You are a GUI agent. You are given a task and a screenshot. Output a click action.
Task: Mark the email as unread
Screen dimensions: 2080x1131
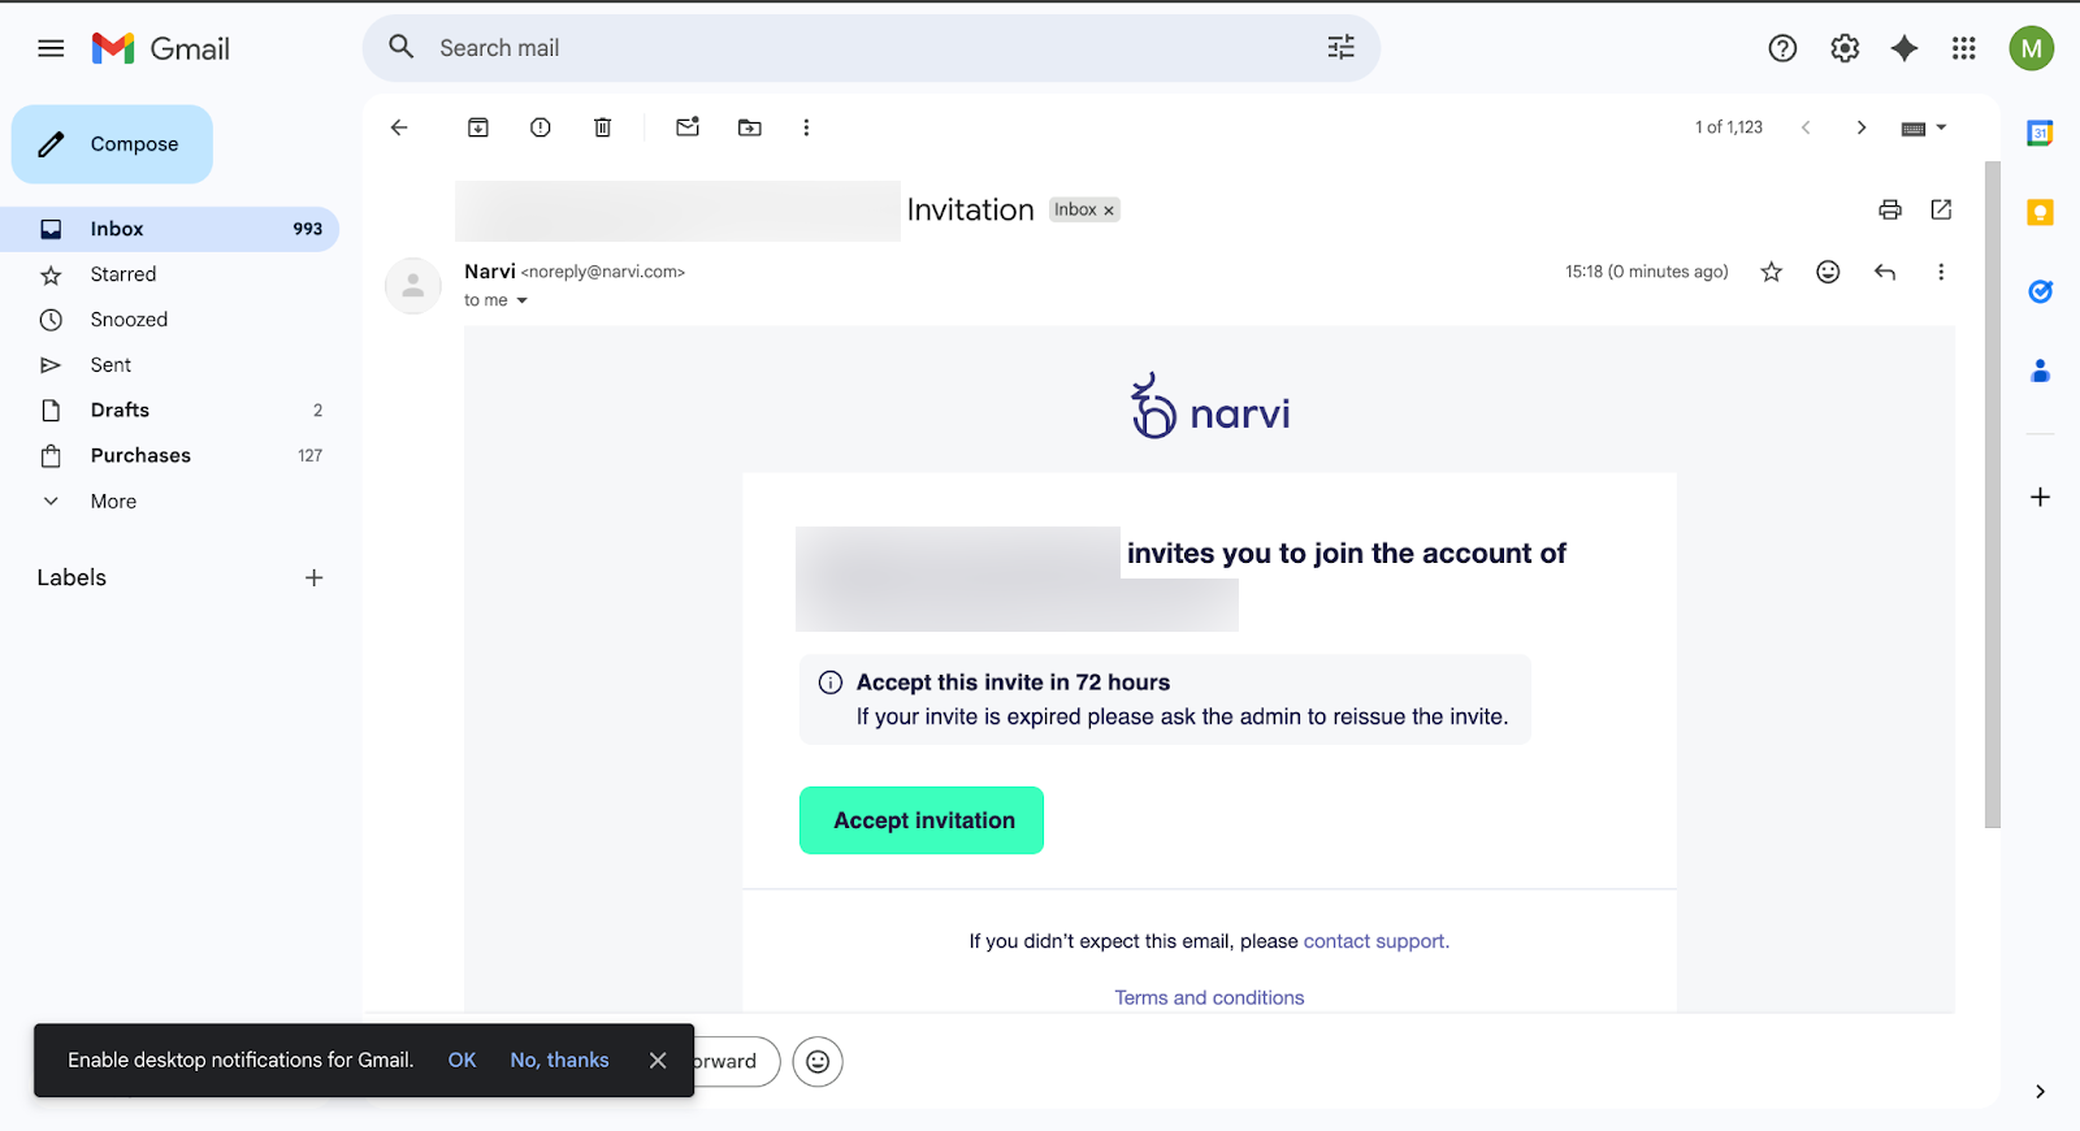[x=687, y=127]
